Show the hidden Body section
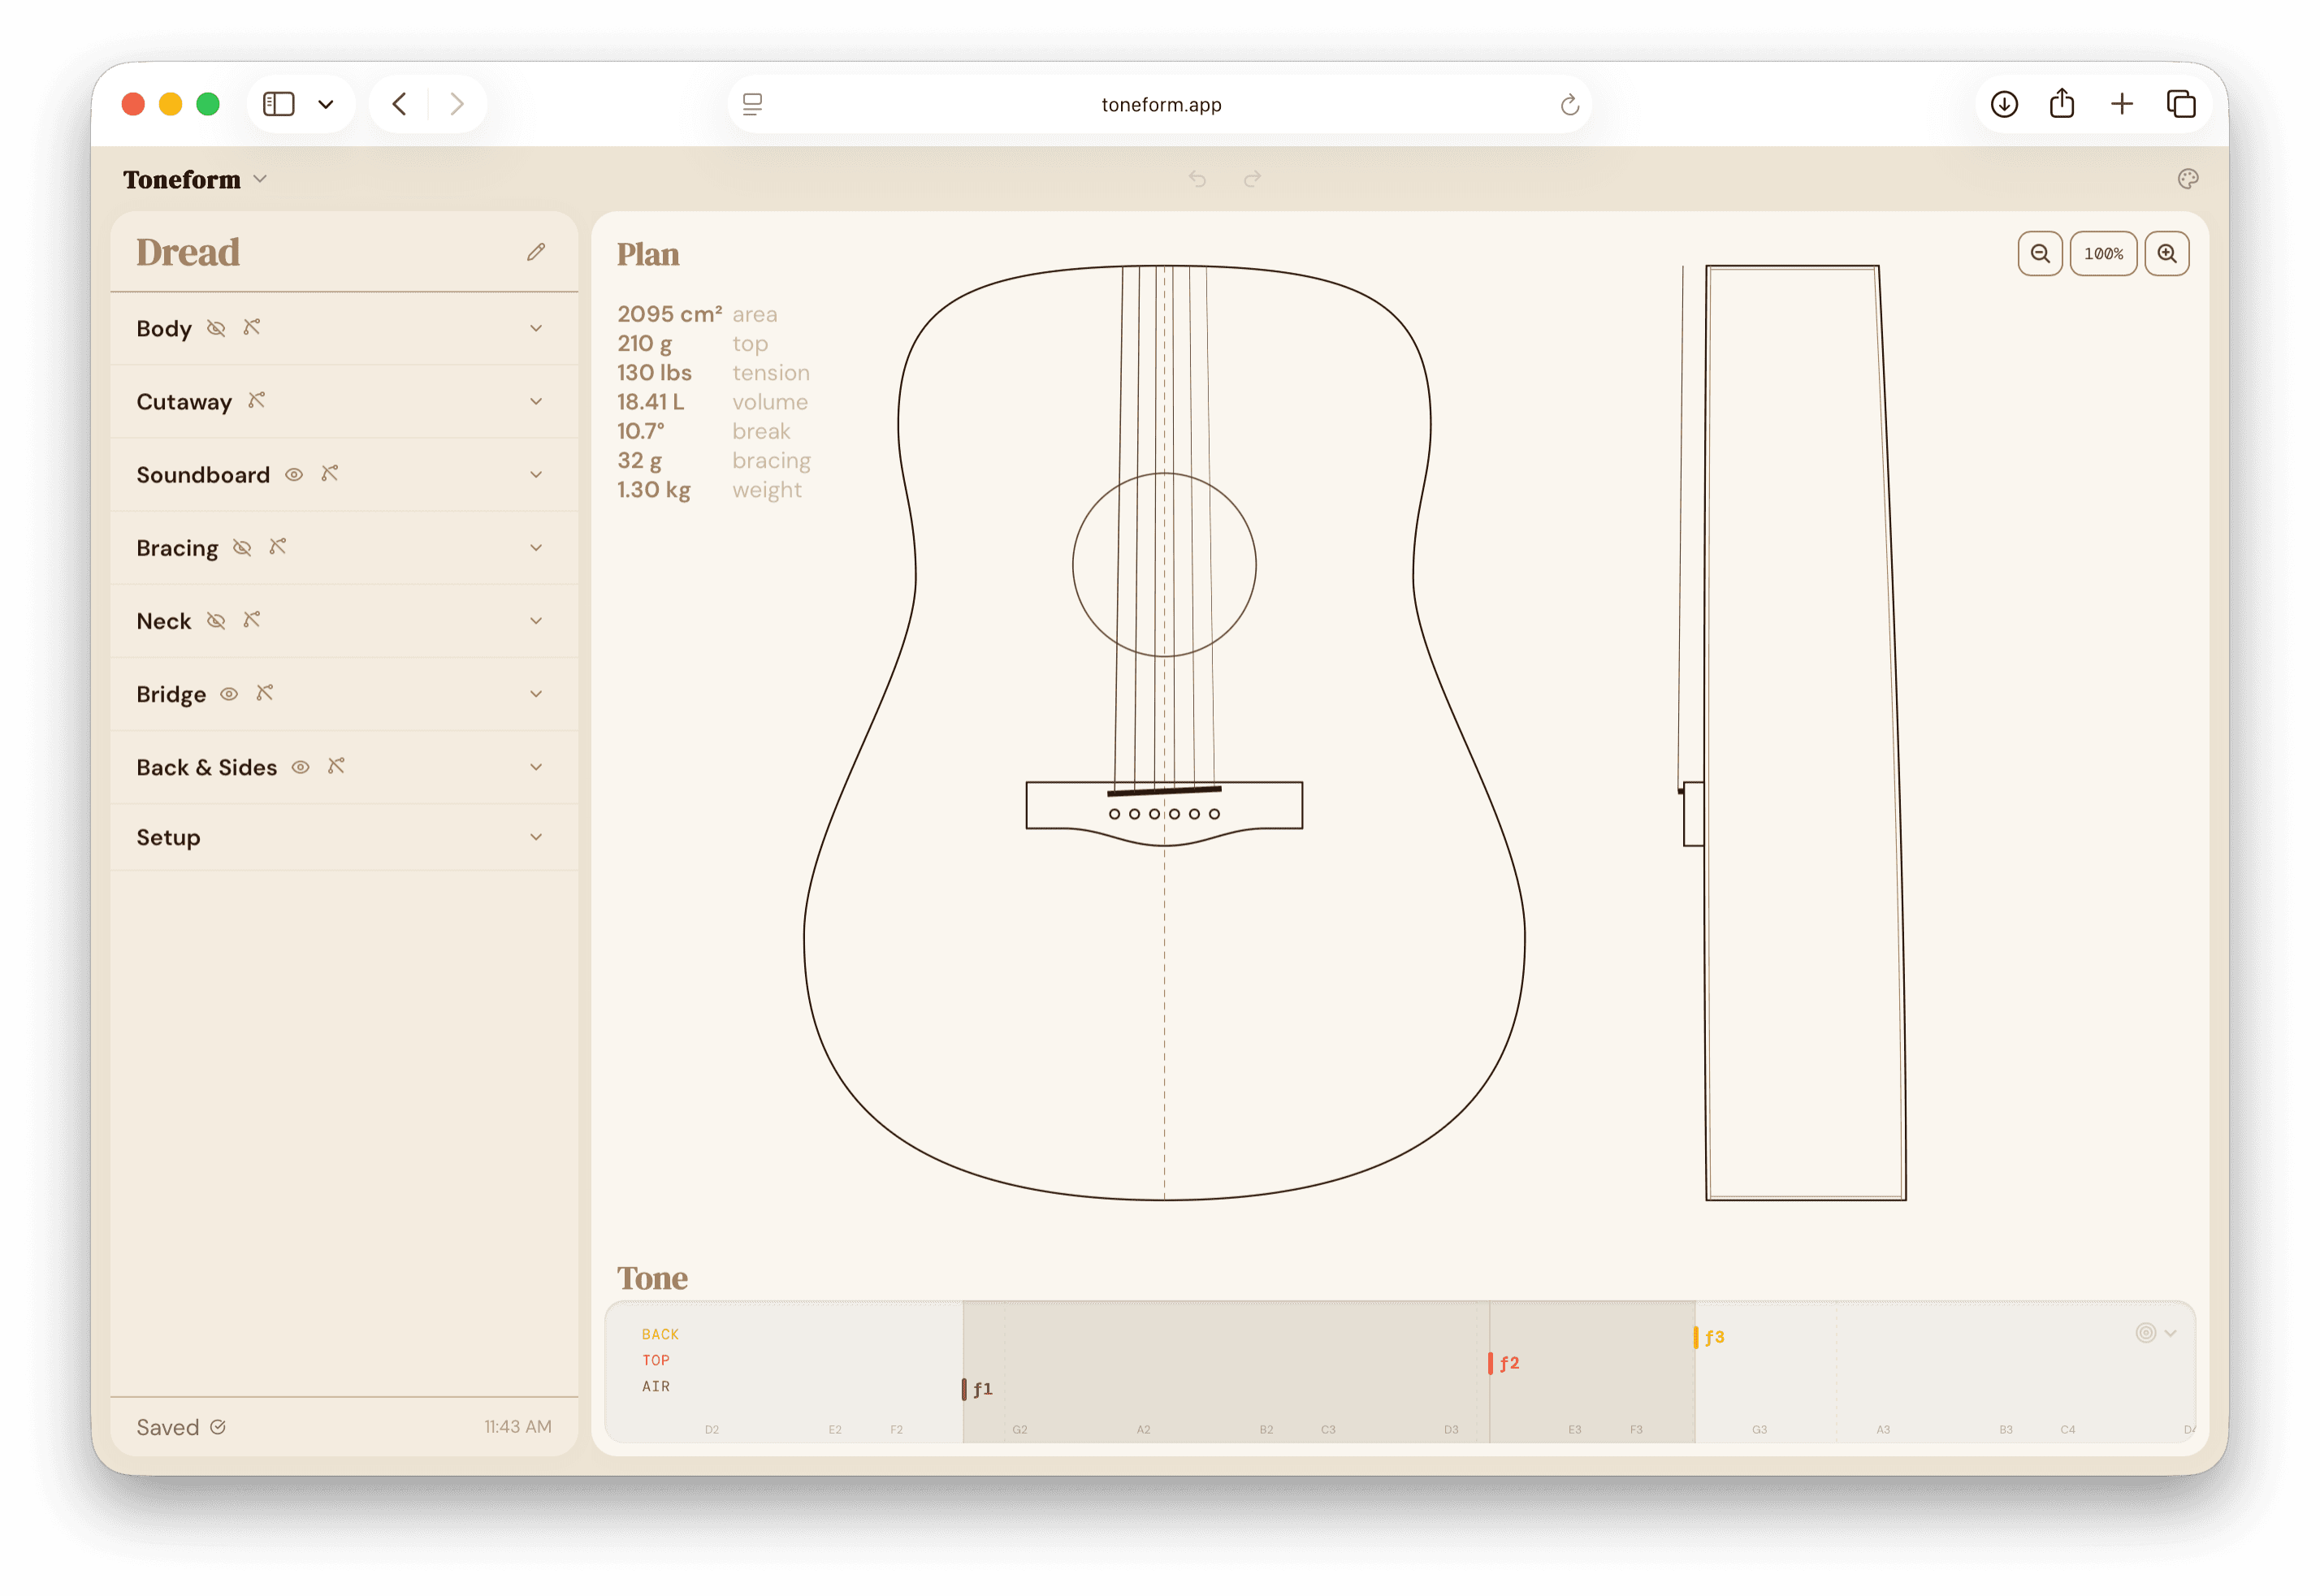Screen dimensions: 2320x1596 pyautogui.click(x=216, y=328)
